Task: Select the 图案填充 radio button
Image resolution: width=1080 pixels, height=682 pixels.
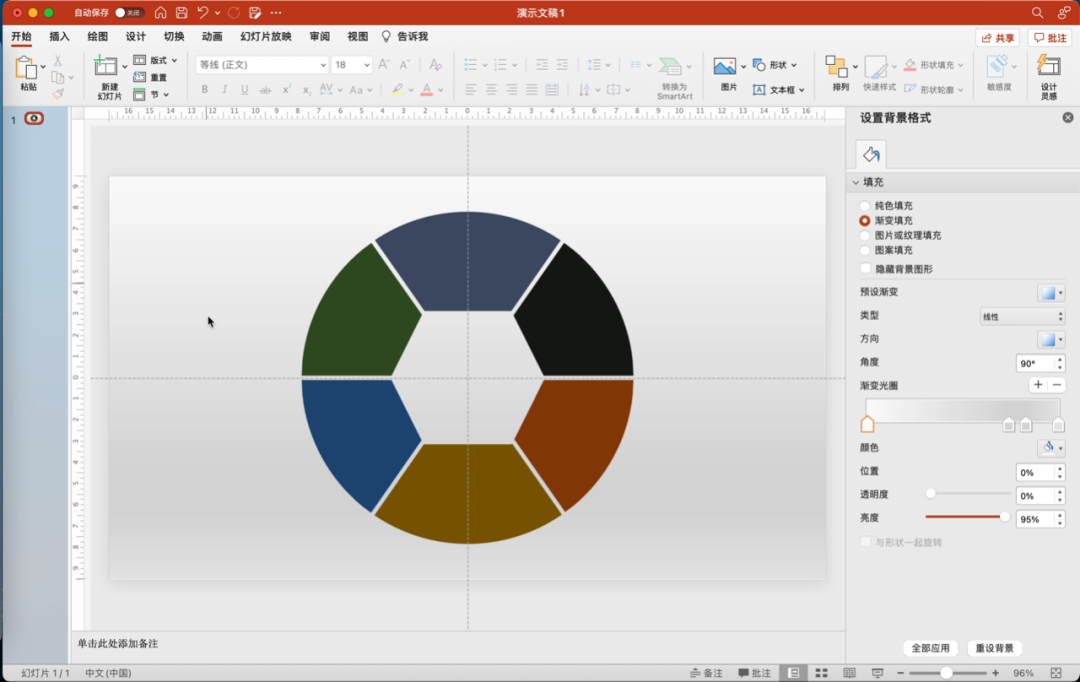Action: pos(865,250)
